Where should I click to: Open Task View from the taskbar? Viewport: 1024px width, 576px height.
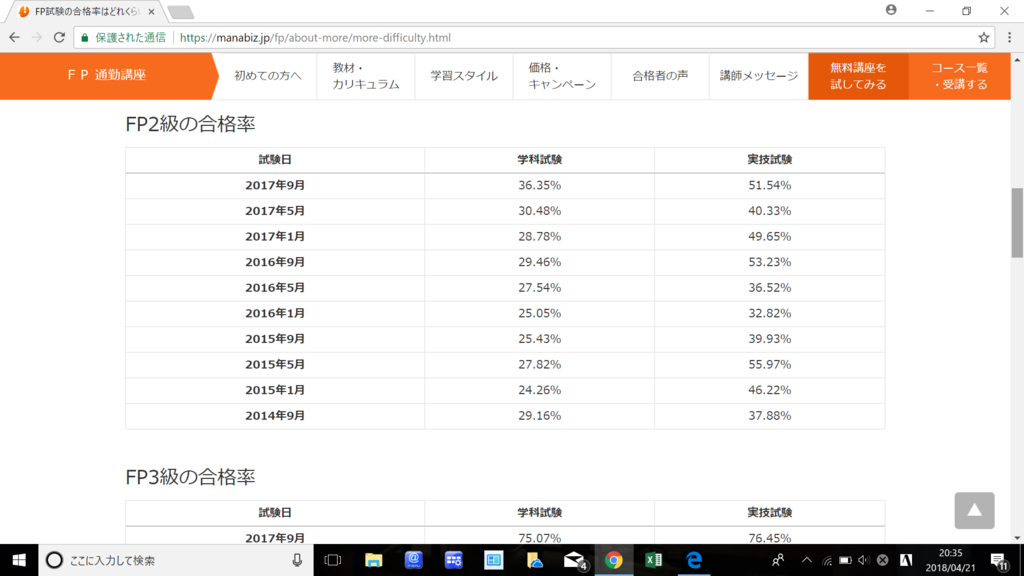(x=333, y=560)
